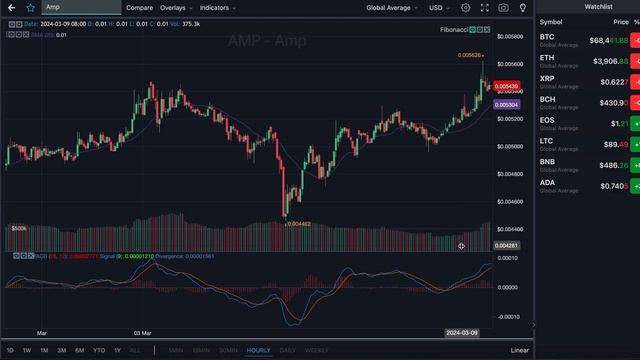Remove the MACD indicator with X icon
Image resolution: width=640 pixels, height=360 pixels.
pos(31,256)
